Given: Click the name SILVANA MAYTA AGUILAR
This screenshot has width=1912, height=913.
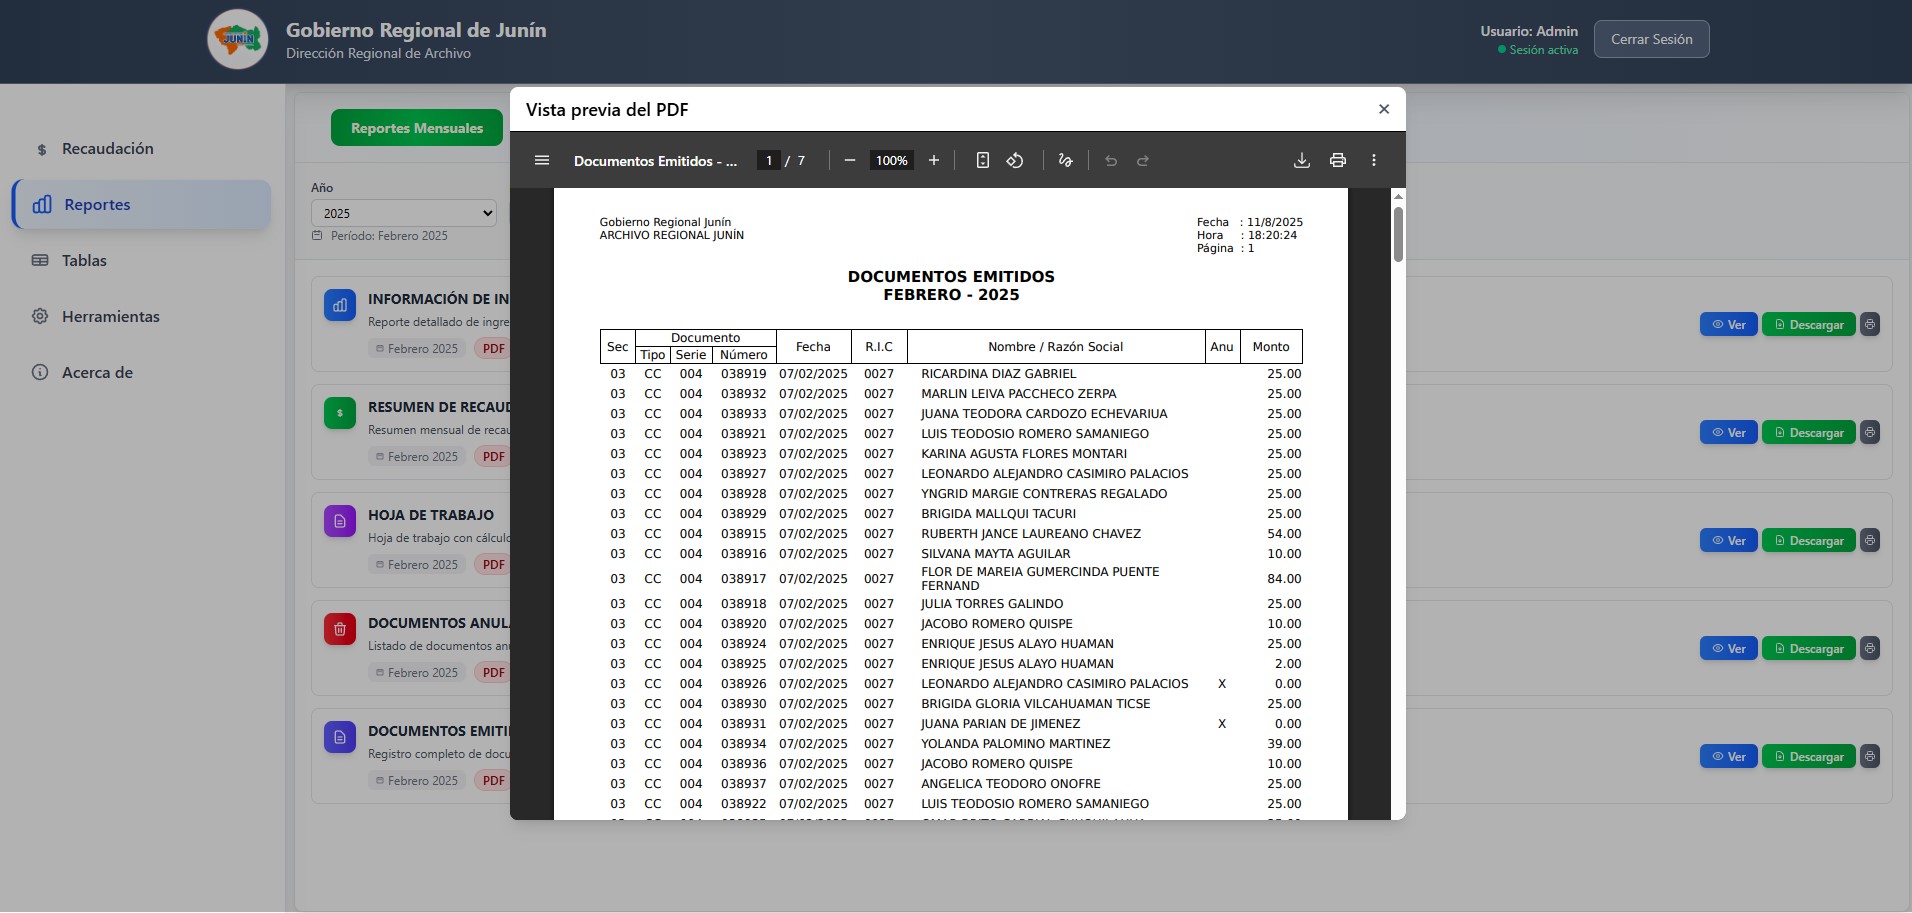Looking at the screenshot, I should [x=996, y=554].
